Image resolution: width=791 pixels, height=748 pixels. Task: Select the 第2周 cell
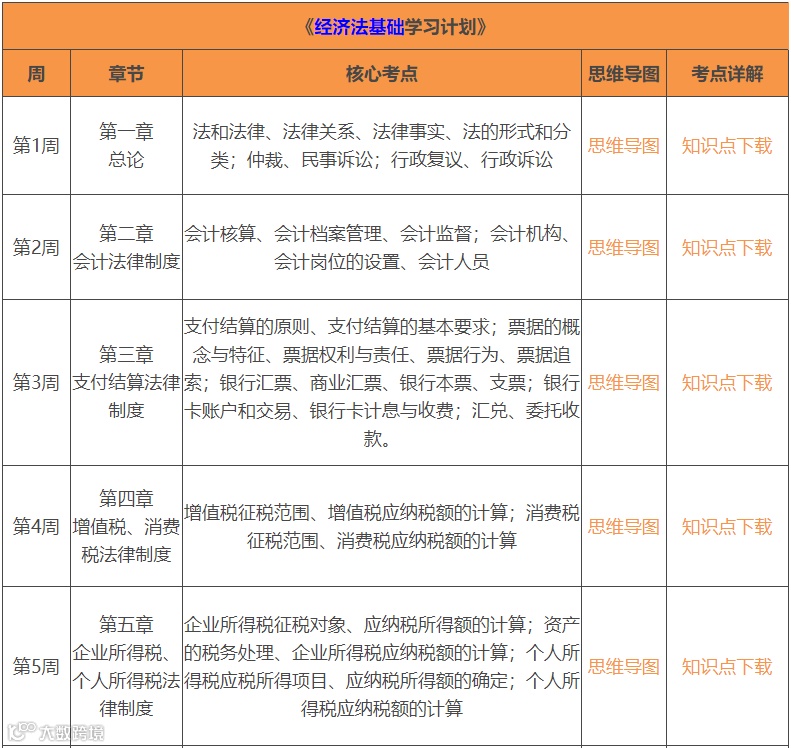(36, 248)
